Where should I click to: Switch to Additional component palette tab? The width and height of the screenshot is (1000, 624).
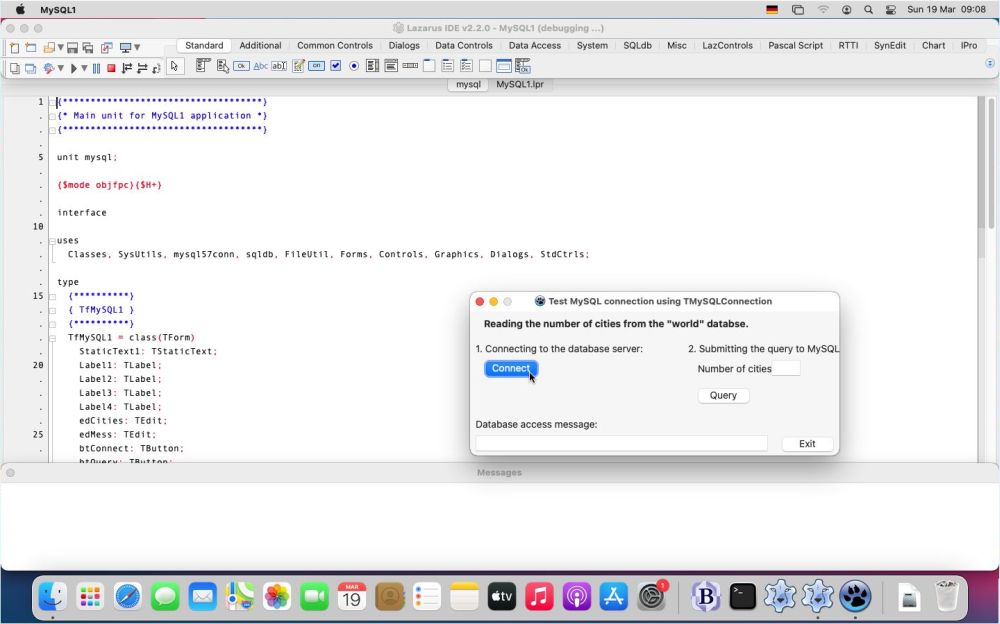[x=260, y=45]
